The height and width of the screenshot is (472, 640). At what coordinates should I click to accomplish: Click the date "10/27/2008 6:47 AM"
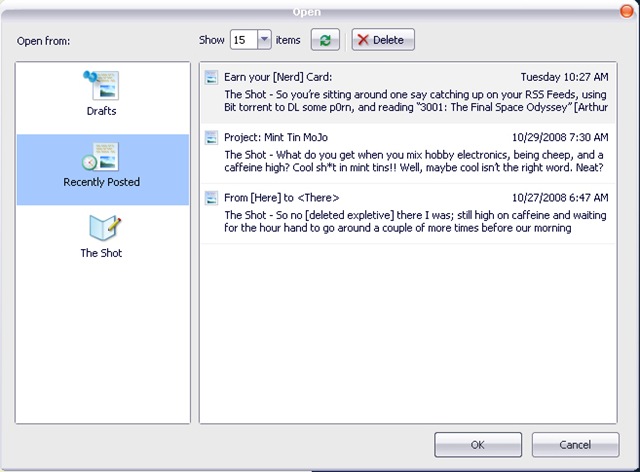pos(560,198)
